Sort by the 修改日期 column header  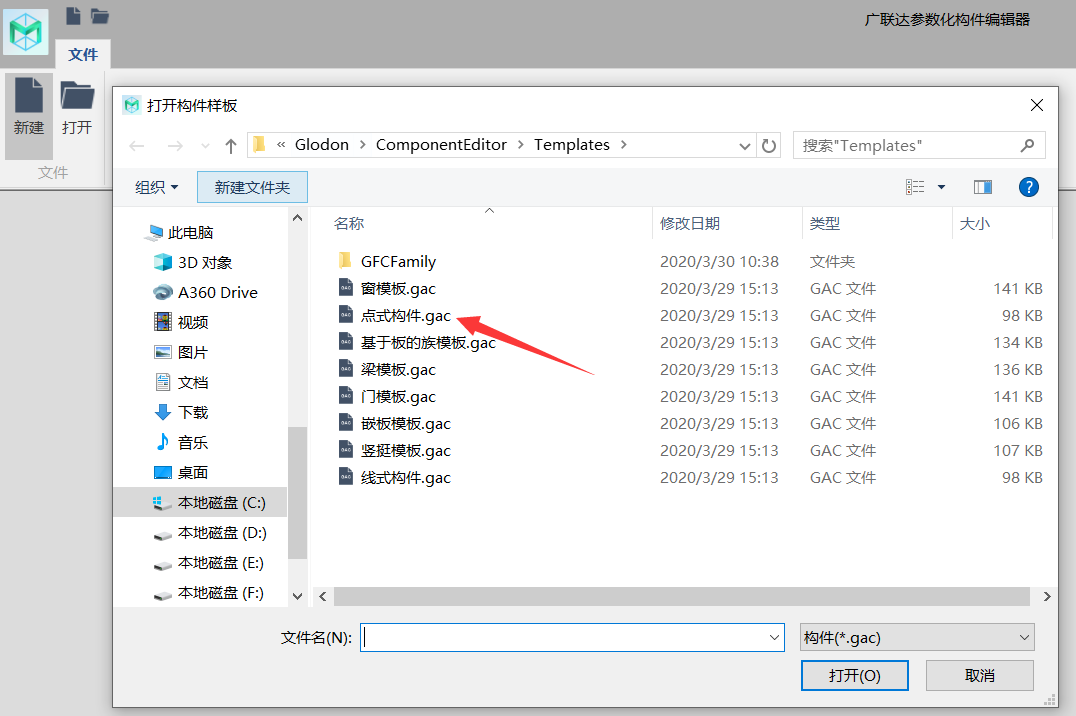tap(690, 223)
